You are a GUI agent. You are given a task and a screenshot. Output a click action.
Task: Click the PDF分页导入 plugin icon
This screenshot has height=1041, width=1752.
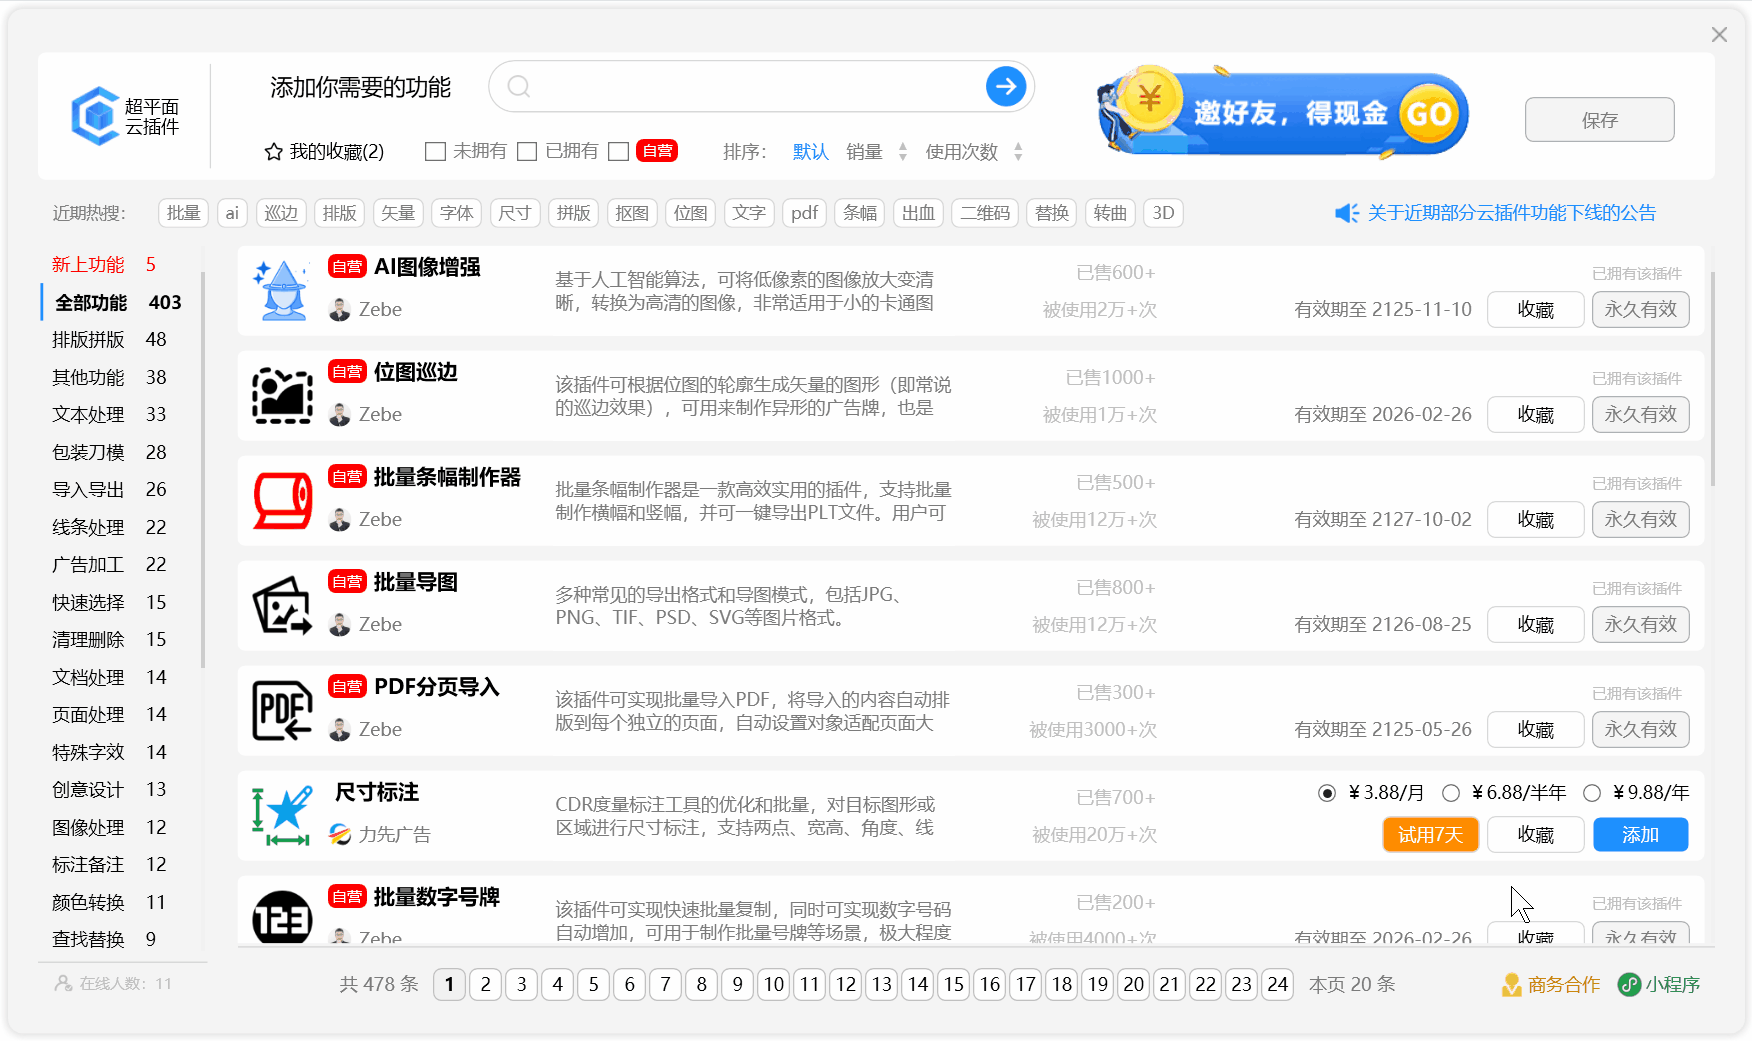(x=281, y=710)
